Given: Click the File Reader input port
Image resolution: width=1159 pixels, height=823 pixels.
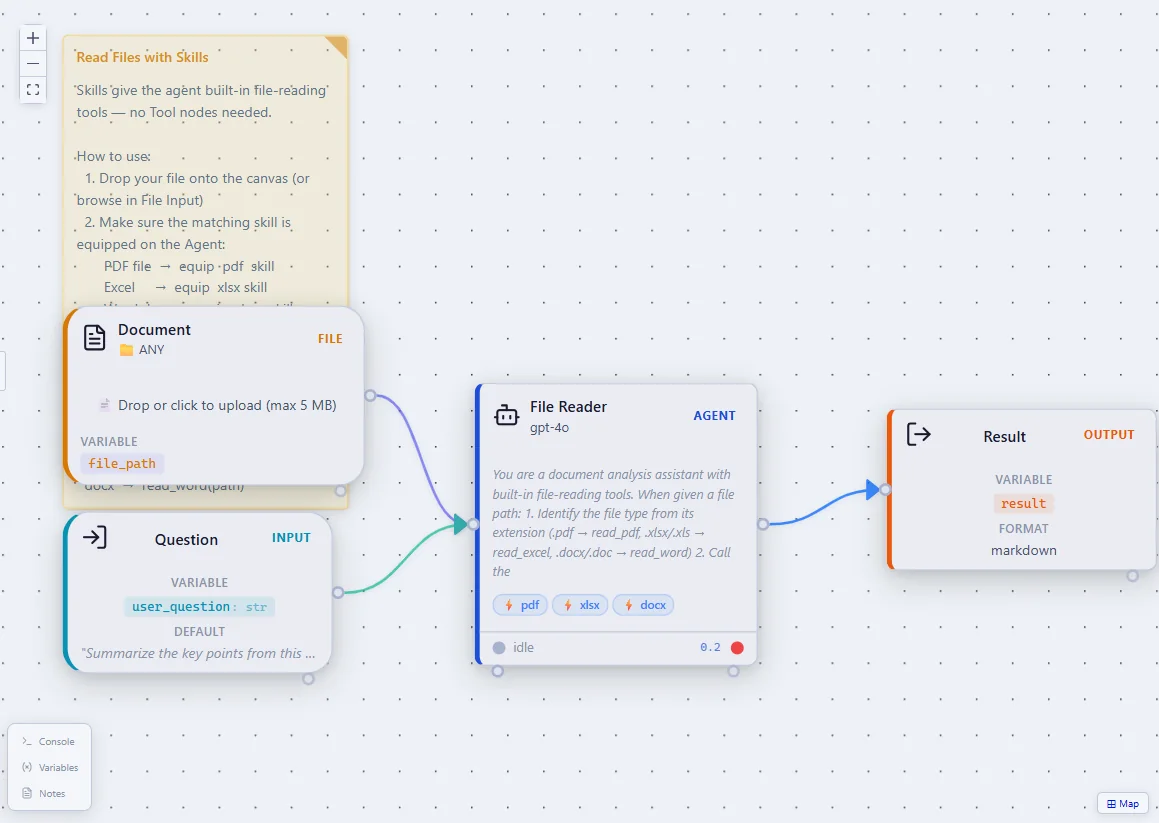Looking at the screenshot, I should tap(474, 524).
